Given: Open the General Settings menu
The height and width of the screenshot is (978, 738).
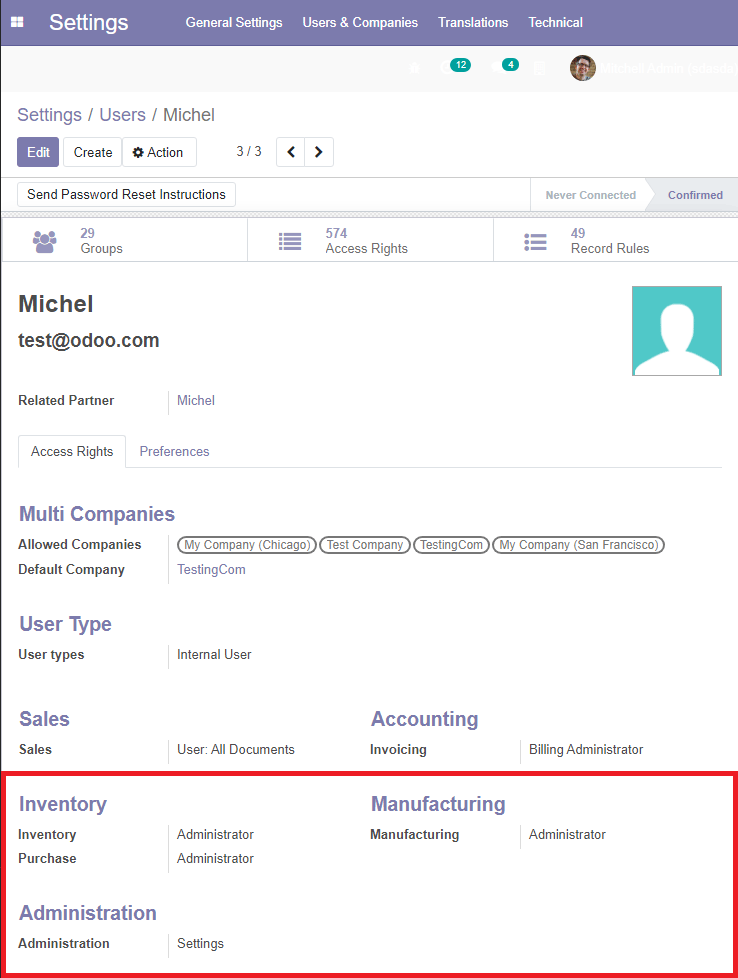Looking at the screenshot, I should (x=234, y=22).
